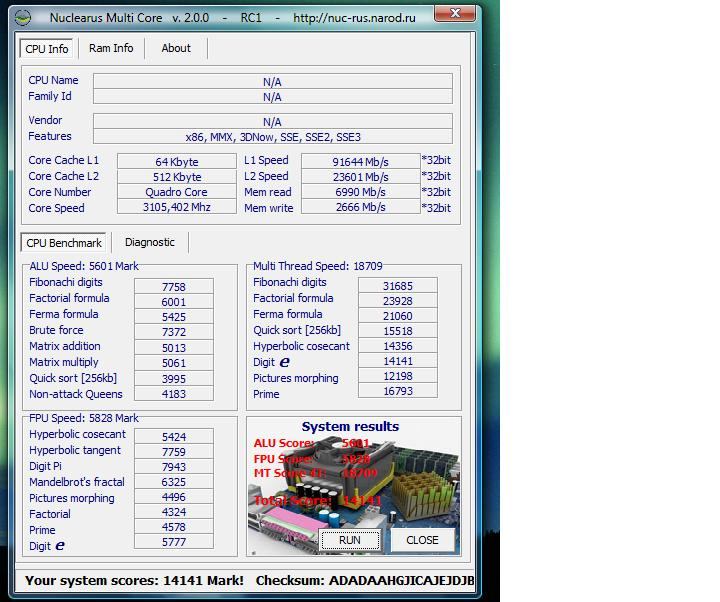Click FPU Pictures morphing score 4496
Screen dimensions: 720x602
174,497
